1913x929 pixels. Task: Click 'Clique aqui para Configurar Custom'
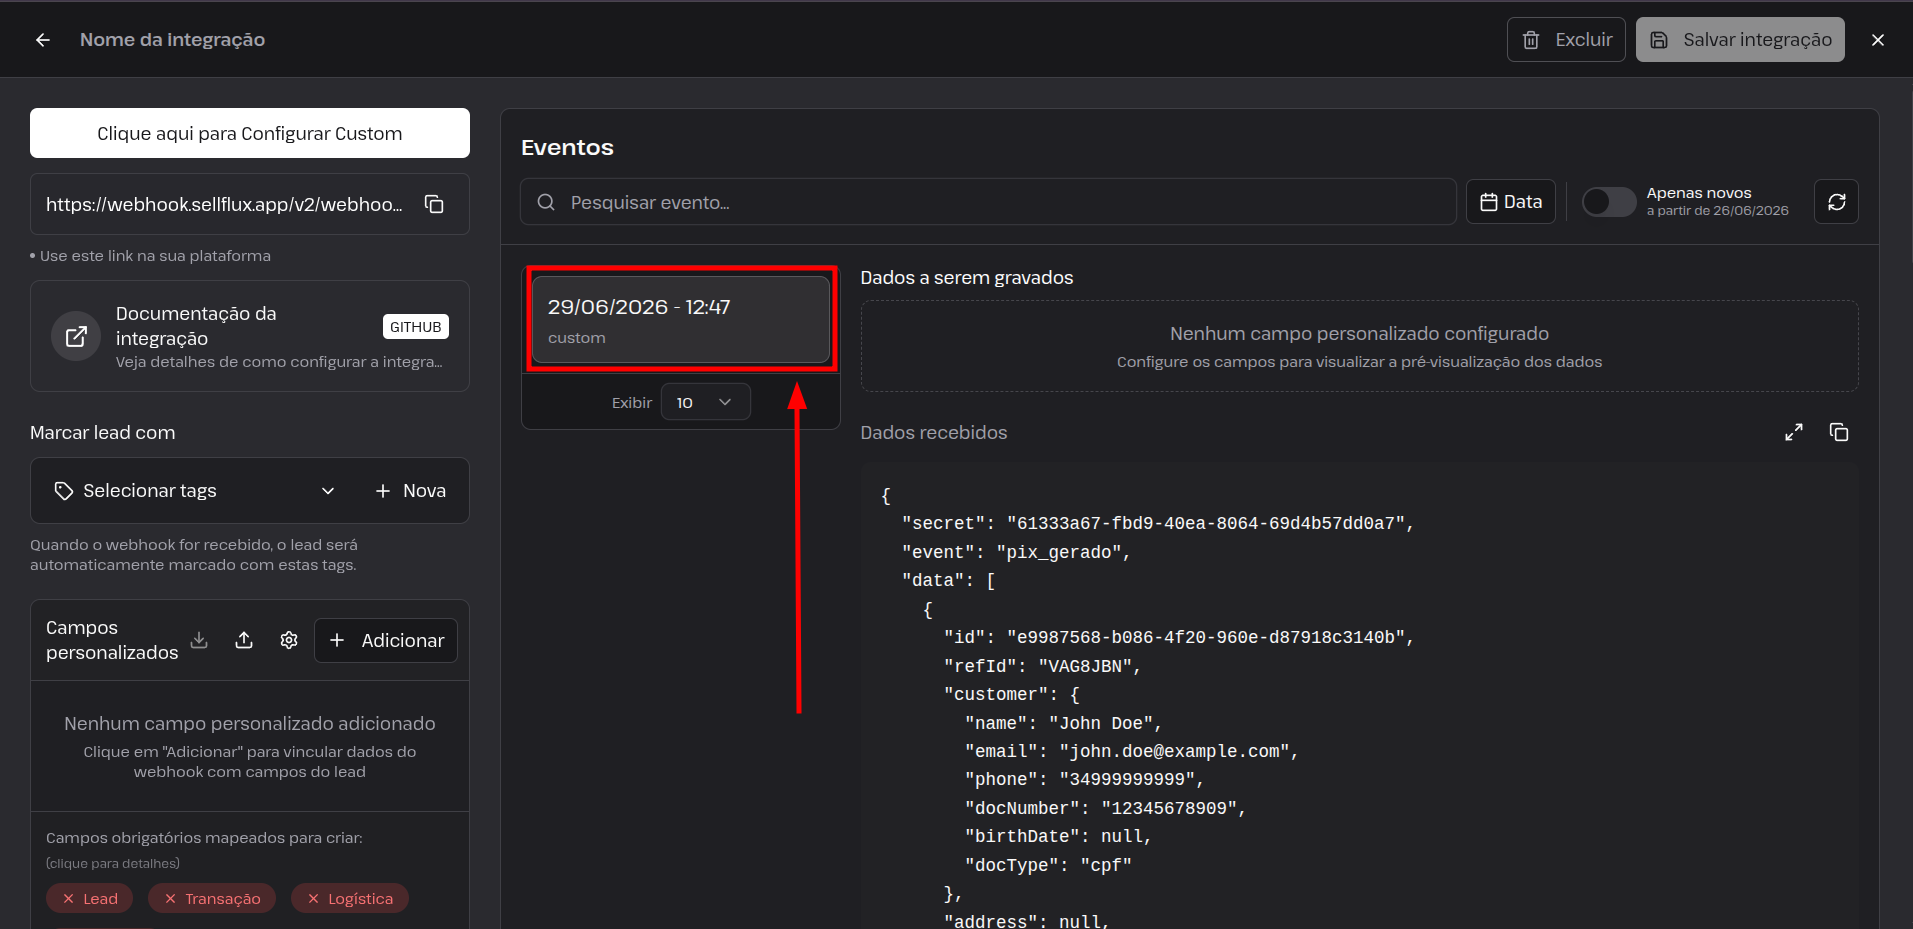pyautogui.click(x=250, y=133)
